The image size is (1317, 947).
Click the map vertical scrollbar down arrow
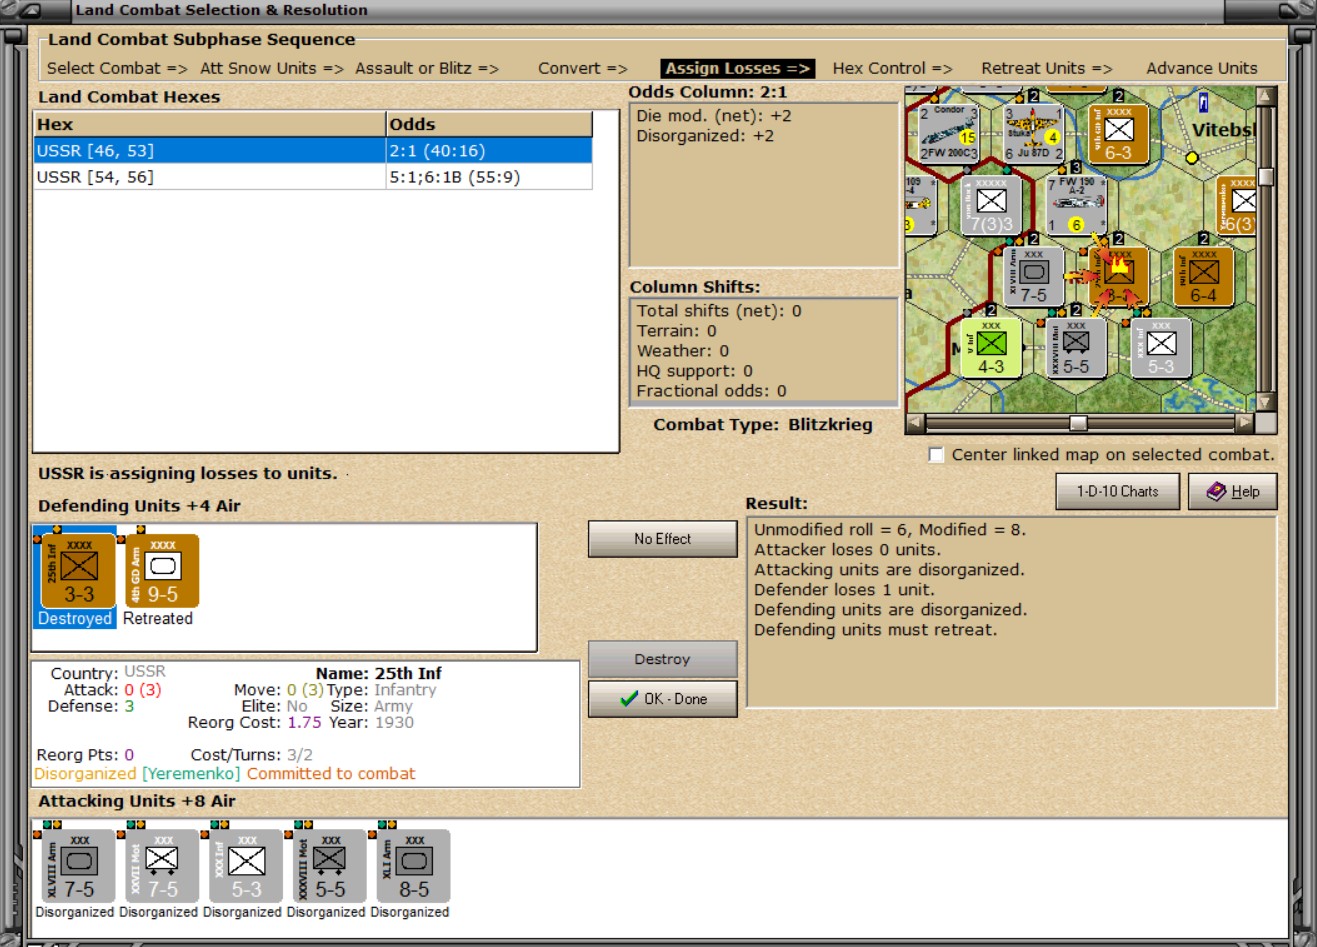1266,401
